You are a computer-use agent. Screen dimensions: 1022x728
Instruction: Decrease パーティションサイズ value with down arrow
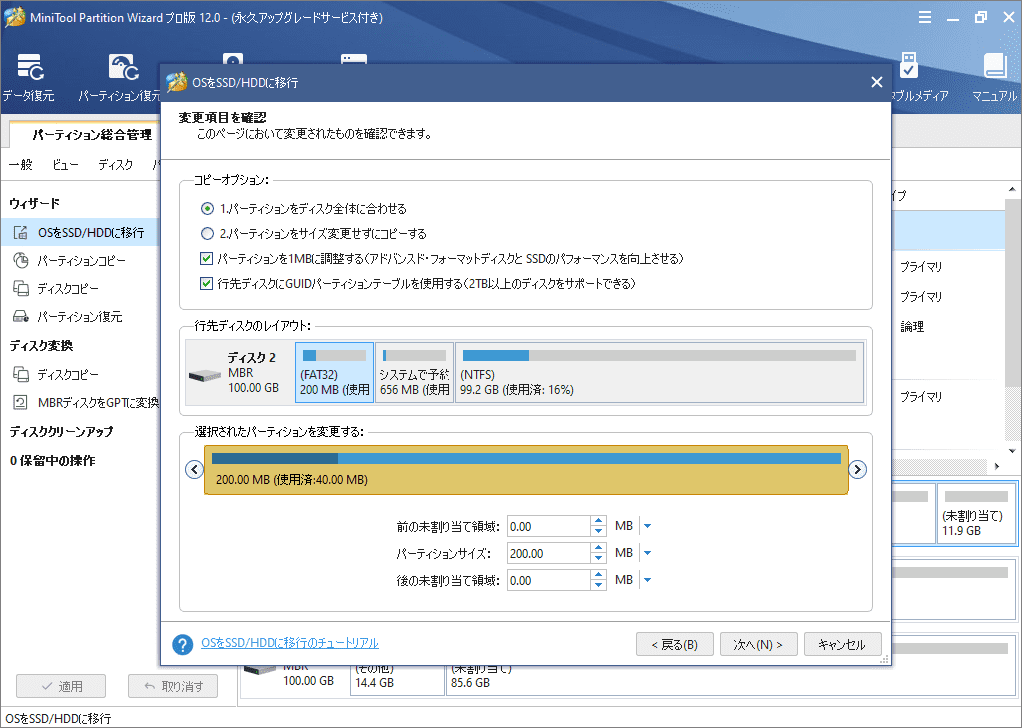pos(598,558)
